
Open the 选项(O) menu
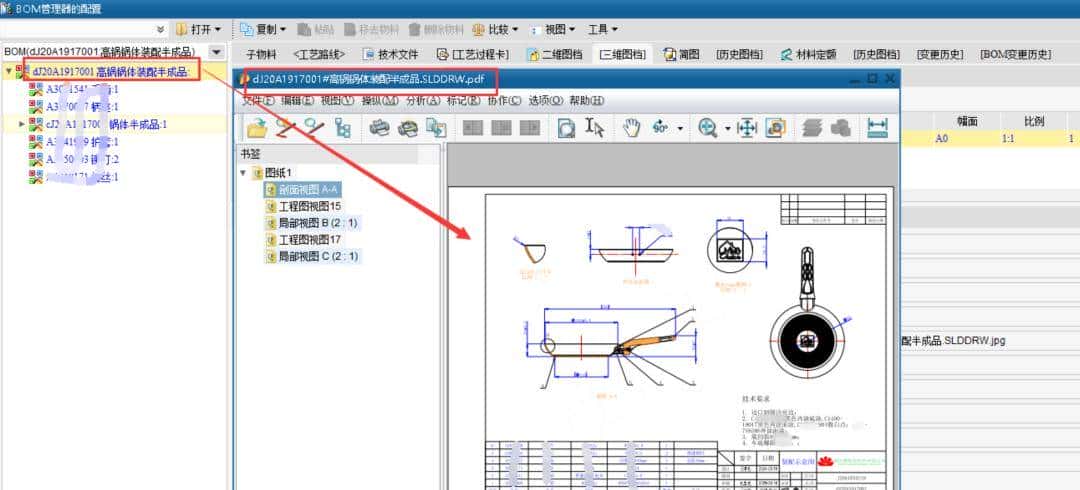pos(546,101)
